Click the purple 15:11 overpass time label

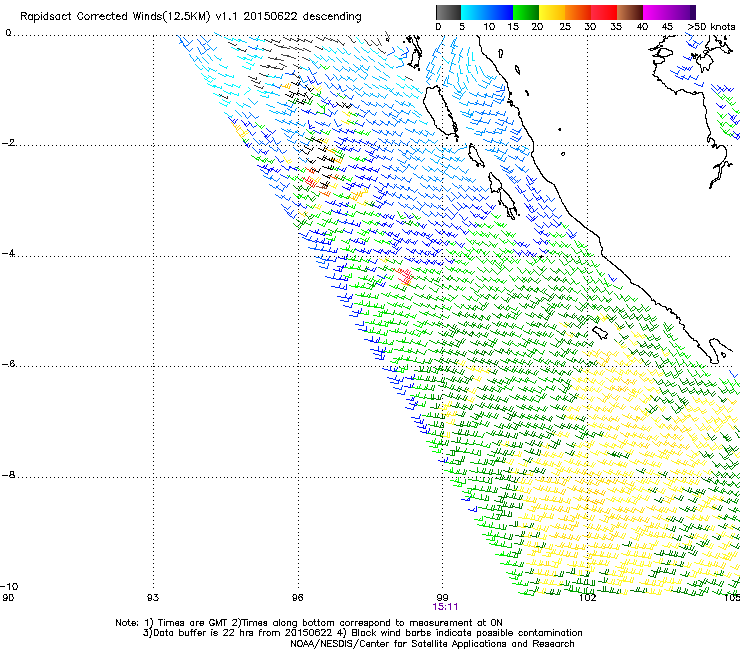[445, 607]
